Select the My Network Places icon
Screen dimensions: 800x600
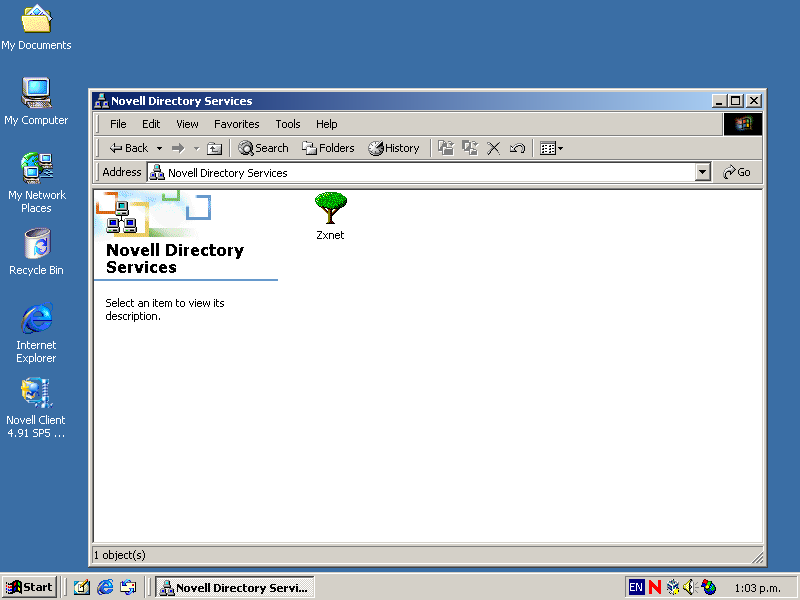pos(37,183)
